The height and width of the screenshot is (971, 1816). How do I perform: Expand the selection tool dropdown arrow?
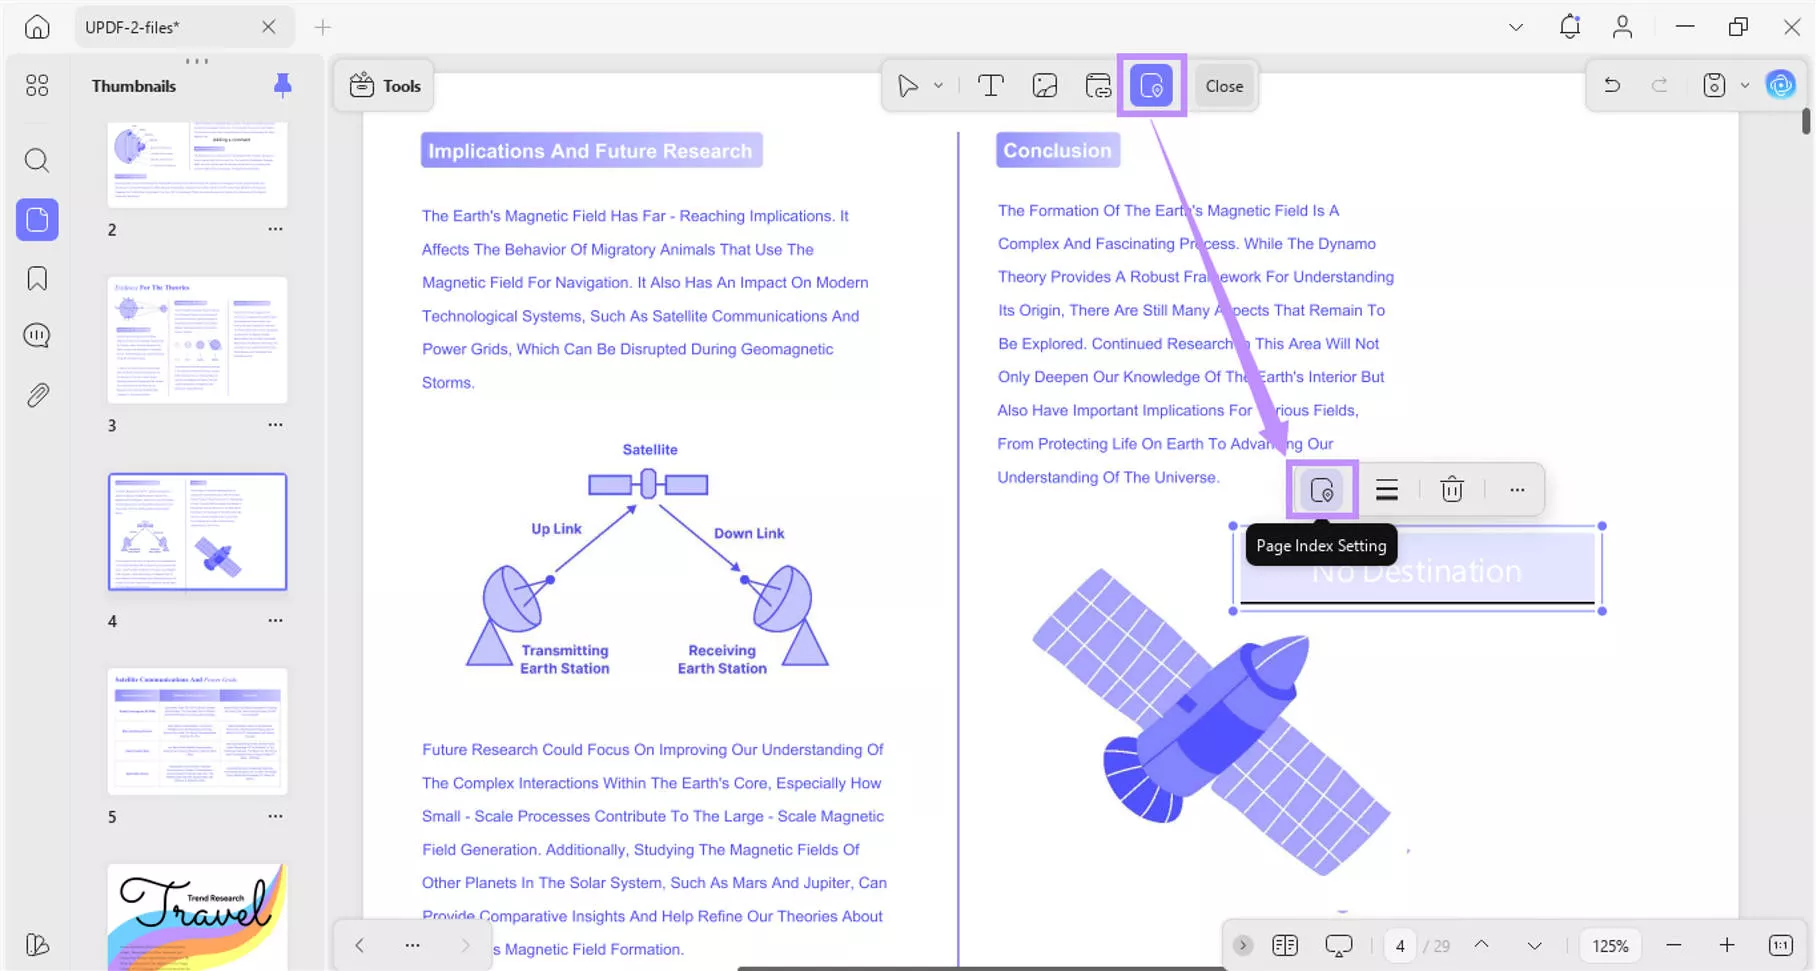pos(937,85)
